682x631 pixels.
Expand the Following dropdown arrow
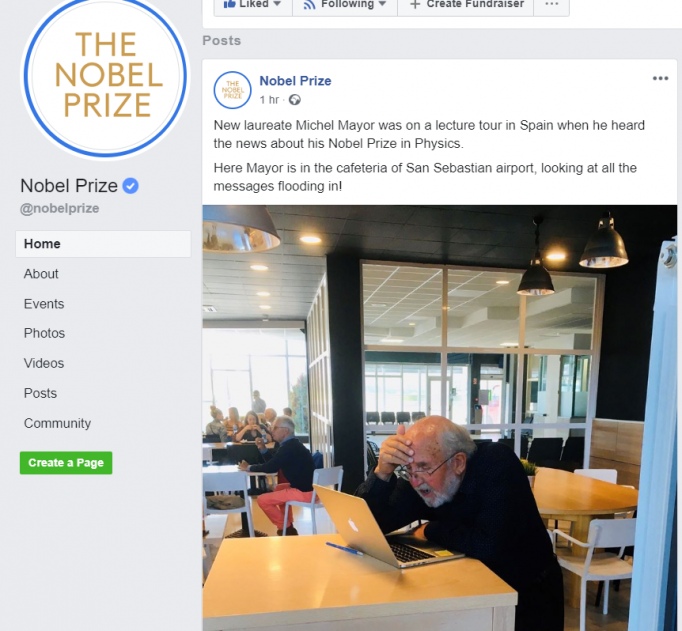[x=382, y=4]
